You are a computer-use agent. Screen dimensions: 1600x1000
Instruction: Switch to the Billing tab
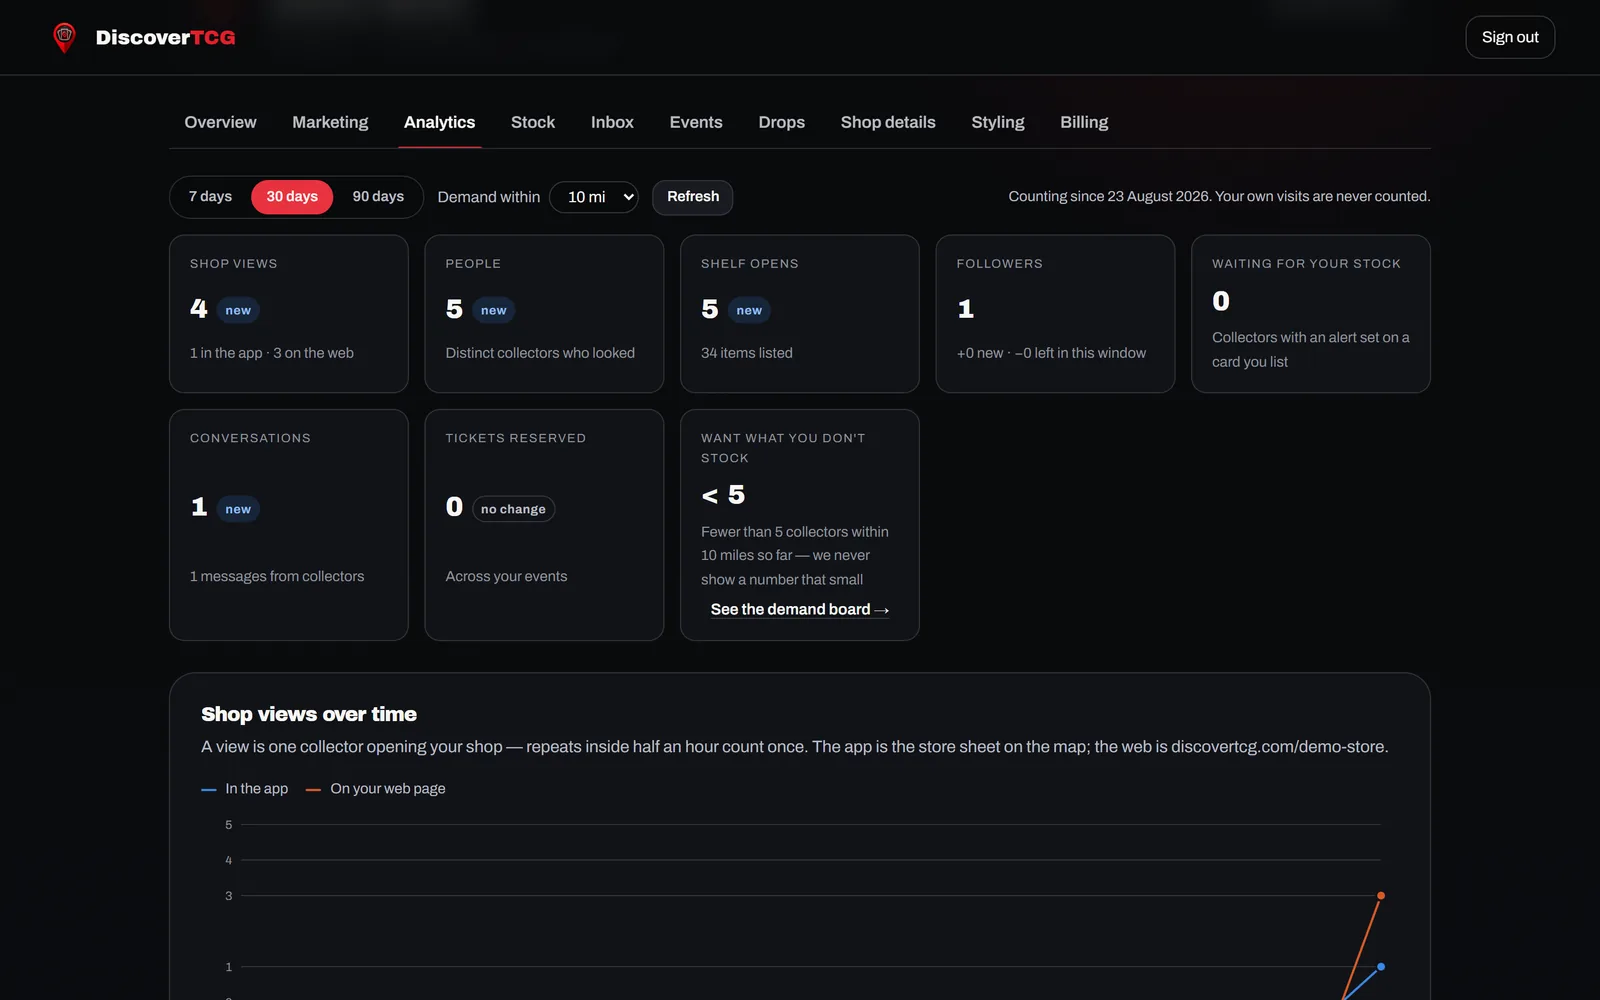pos(1084,122)
